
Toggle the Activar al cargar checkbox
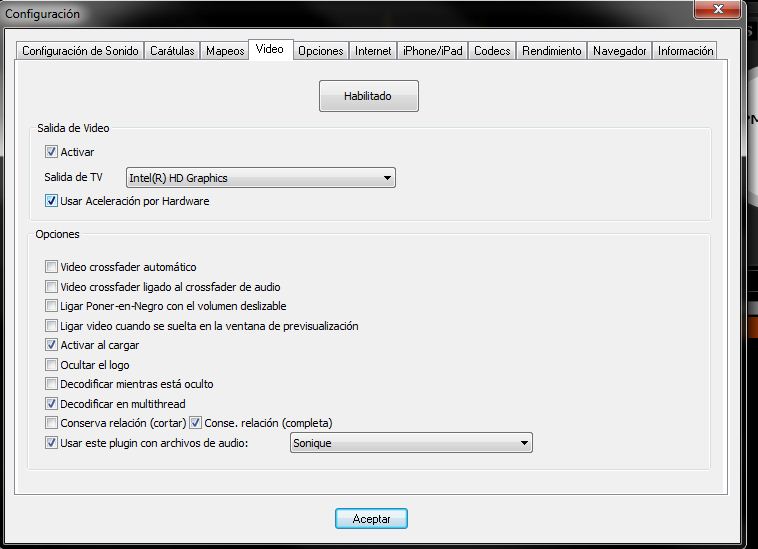(51, 345)
